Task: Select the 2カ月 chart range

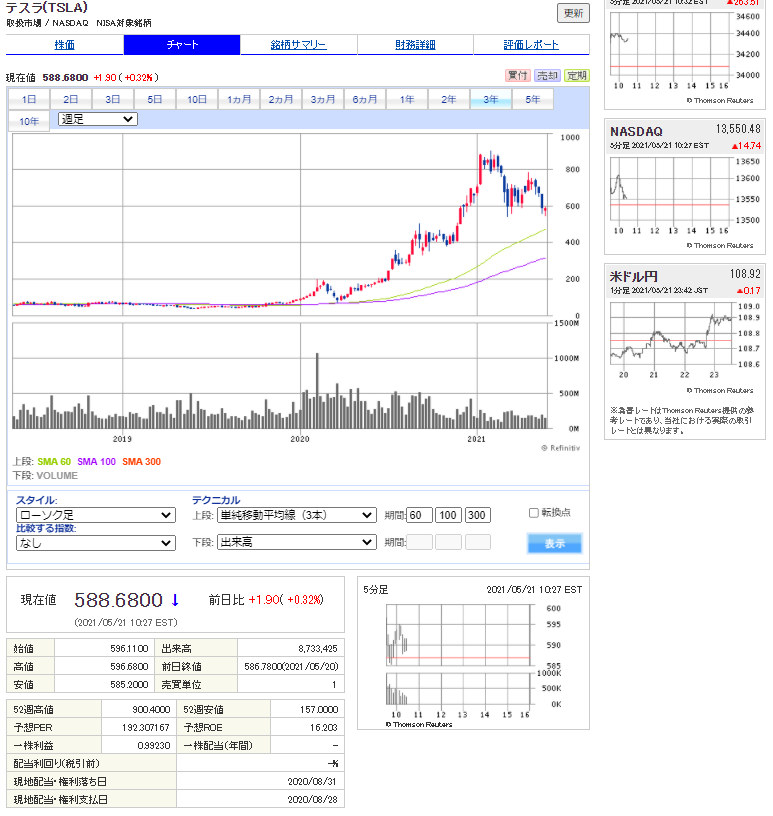Action: (x=281, y=99)
